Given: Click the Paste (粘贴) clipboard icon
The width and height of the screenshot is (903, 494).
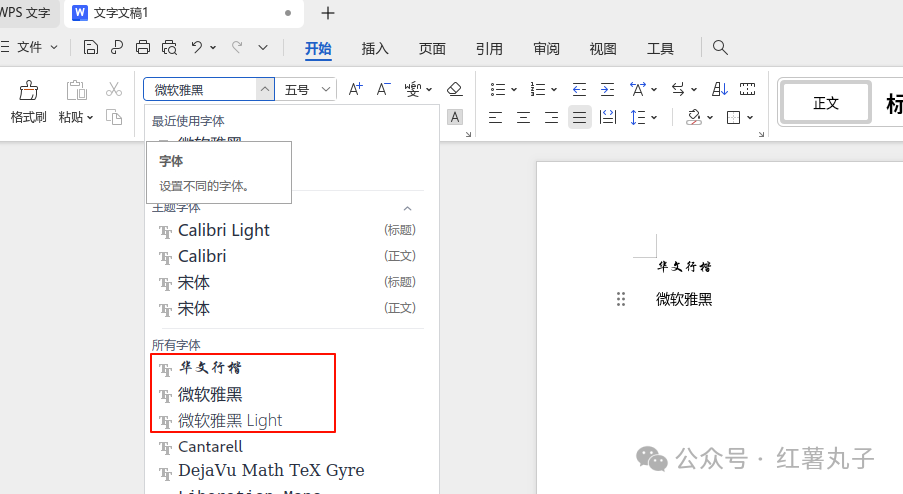Looking at the screenshot, I should (x=75, y=90).
